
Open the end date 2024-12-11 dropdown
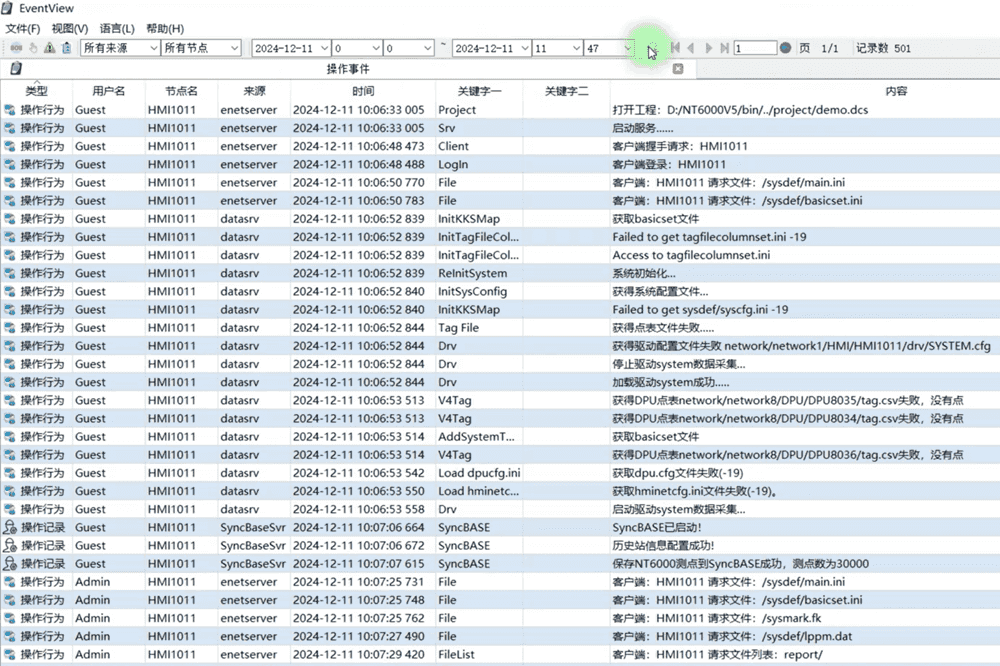tap(525, 48)
